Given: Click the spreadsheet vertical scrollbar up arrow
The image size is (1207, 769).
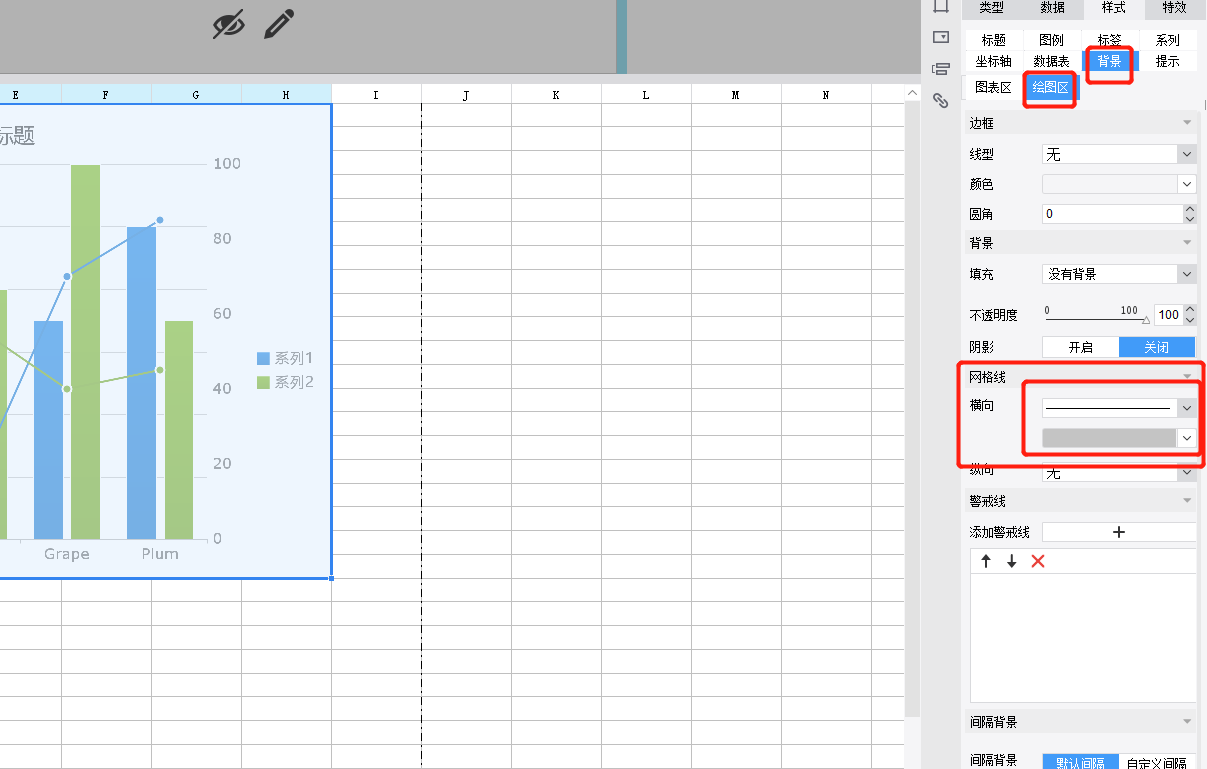Looking at the screenshot, I should [911, 94].
